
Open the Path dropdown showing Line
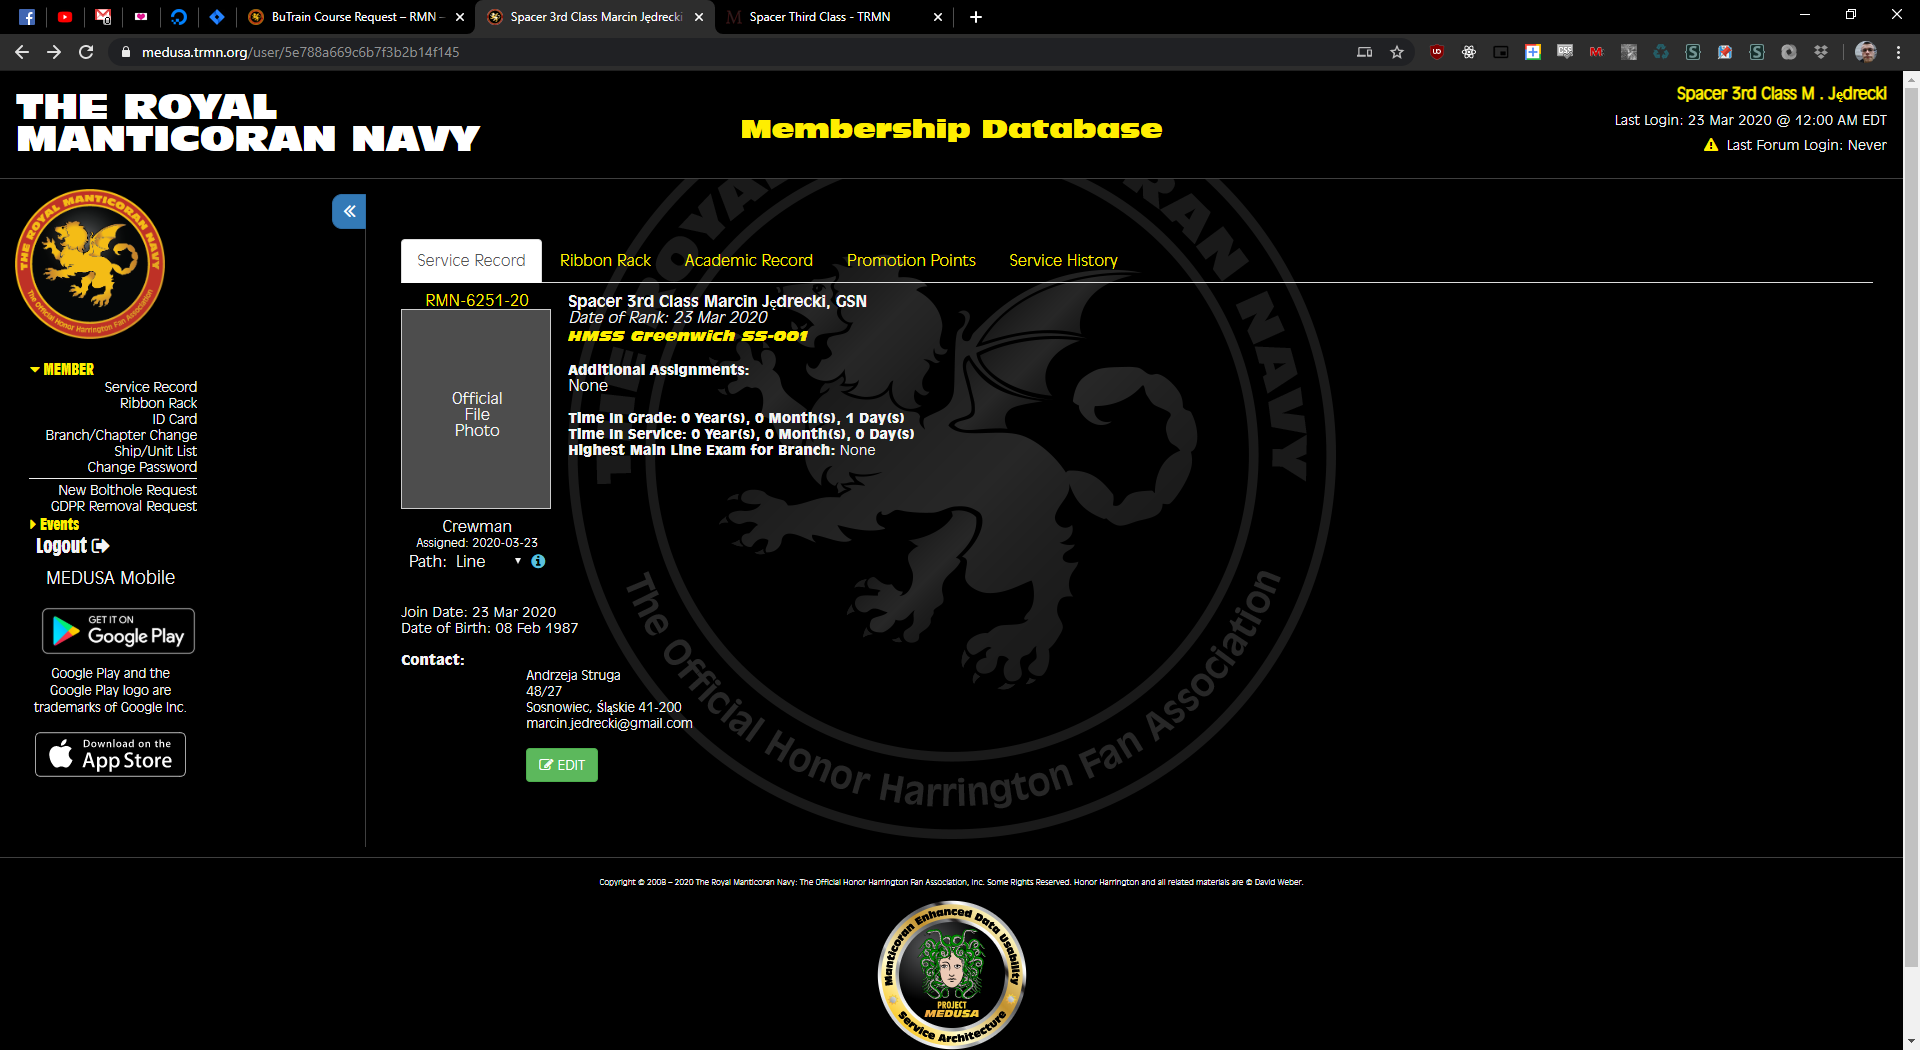tap(488, 562)
